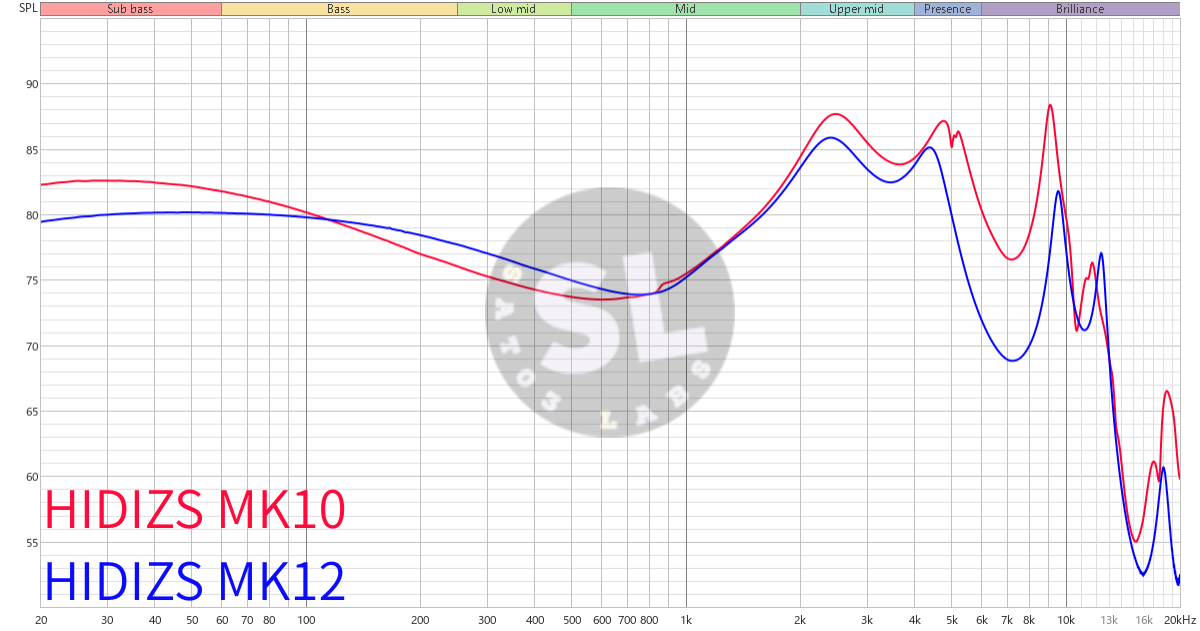The width and height of the screenshot is (1200, 631).
Task: Click the Sato3 Labs watermark logo
Action: (610, 311)
